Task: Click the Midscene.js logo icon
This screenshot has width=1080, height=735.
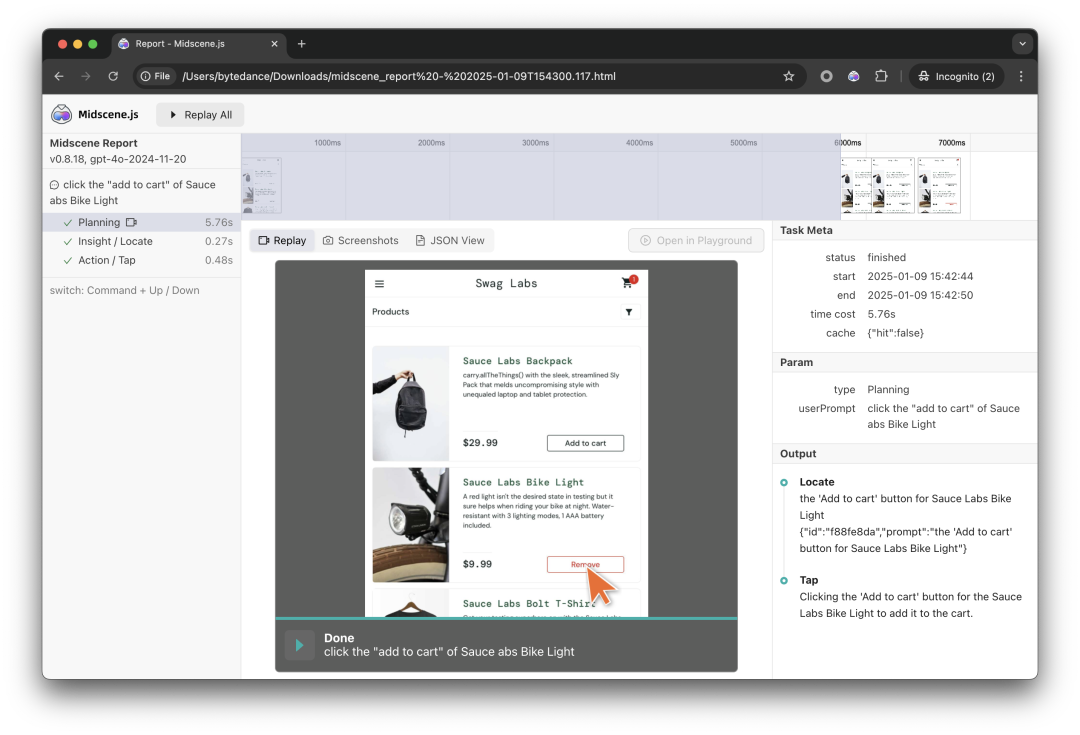Action: tap(61, 113)
